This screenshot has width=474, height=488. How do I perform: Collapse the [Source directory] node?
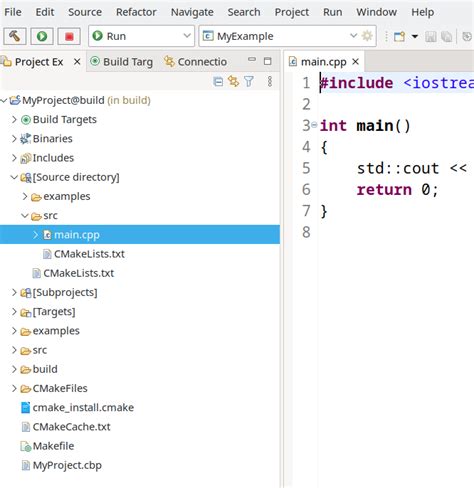click(14, 177)
